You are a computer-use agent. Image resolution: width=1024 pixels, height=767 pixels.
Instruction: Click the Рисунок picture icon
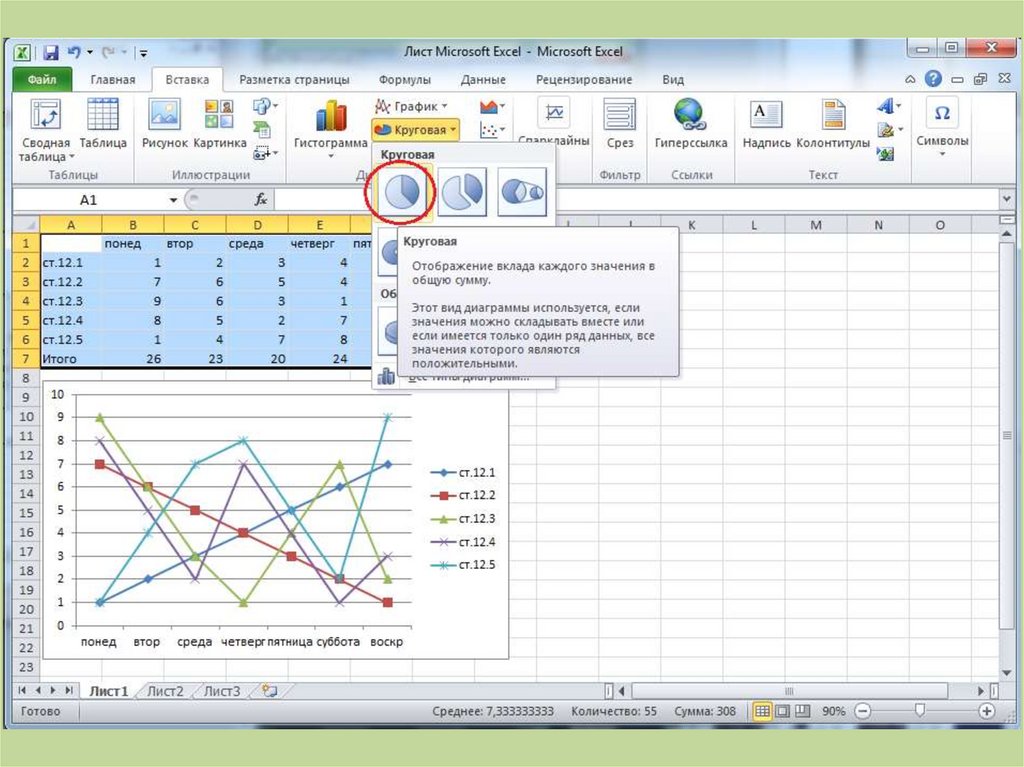[x=164, y=114]
